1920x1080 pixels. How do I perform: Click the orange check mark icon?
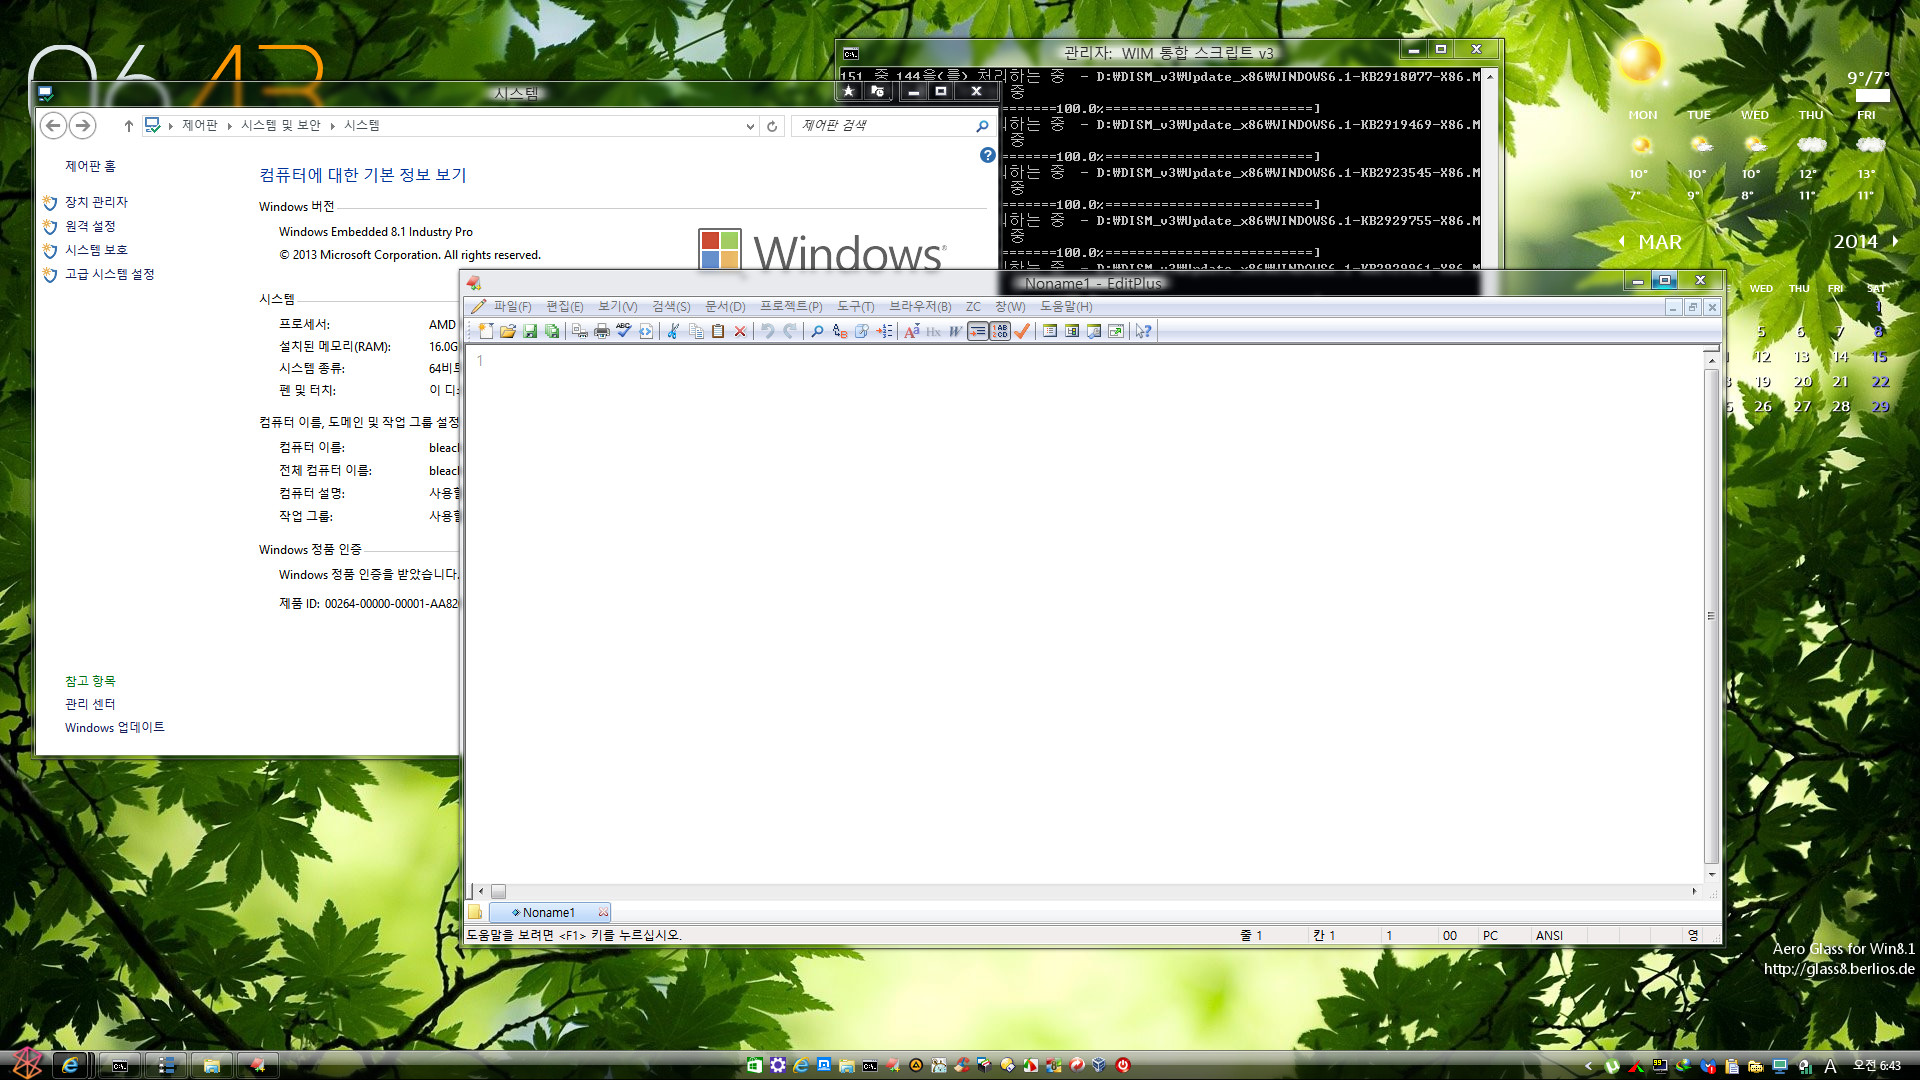[x=1022, y=331]
